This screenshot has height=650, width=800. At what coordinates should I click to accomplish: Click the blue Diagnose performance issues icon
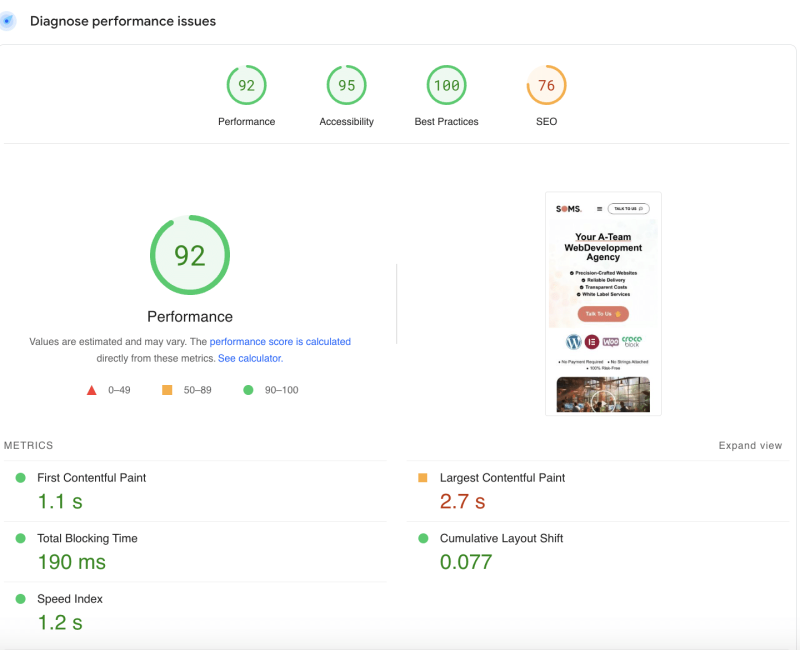pyautogui.click(x=8, y=21)
